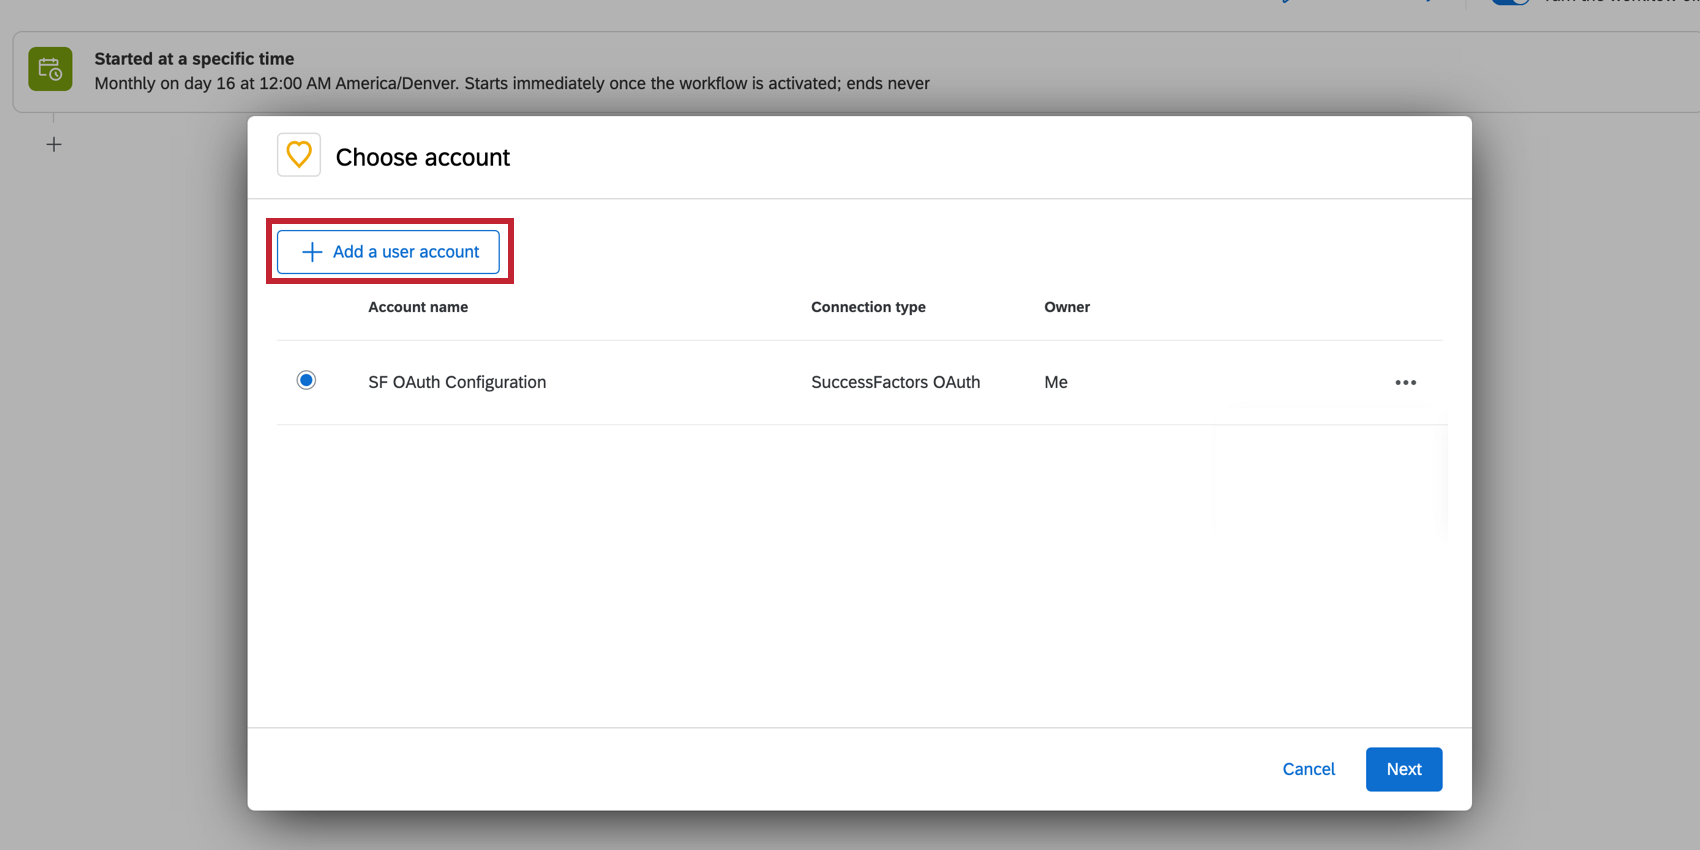Click the Owner column header
The image size is (1700, 850).
click(1067, 307)
